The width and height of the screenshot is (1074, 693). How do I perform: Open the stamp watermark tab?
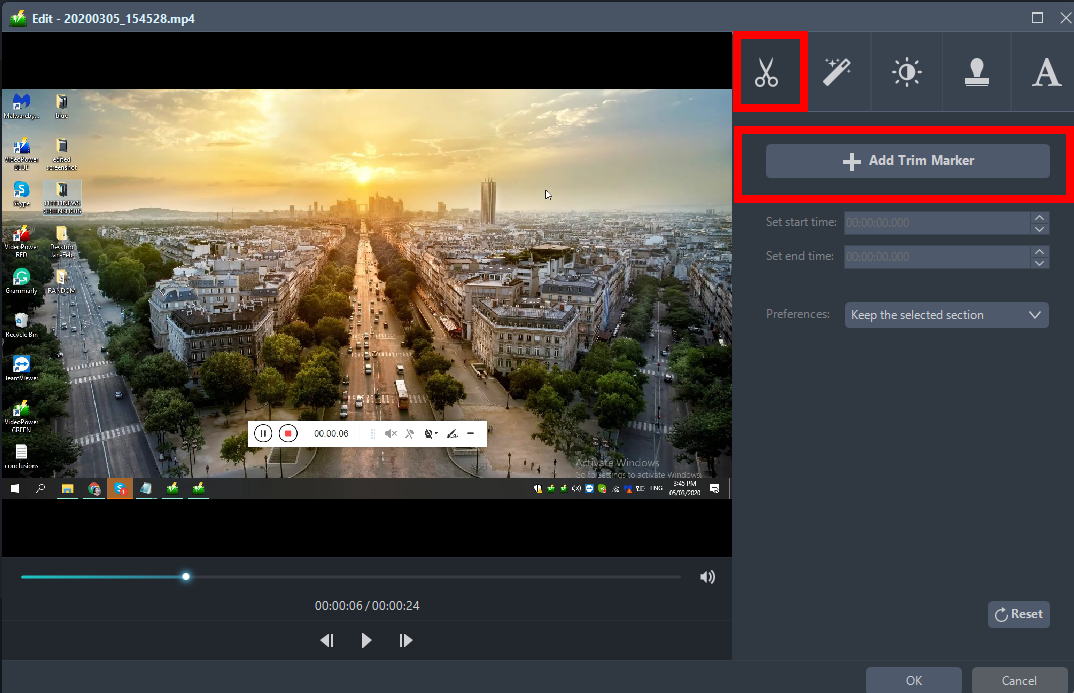click(x=977, y=73)
